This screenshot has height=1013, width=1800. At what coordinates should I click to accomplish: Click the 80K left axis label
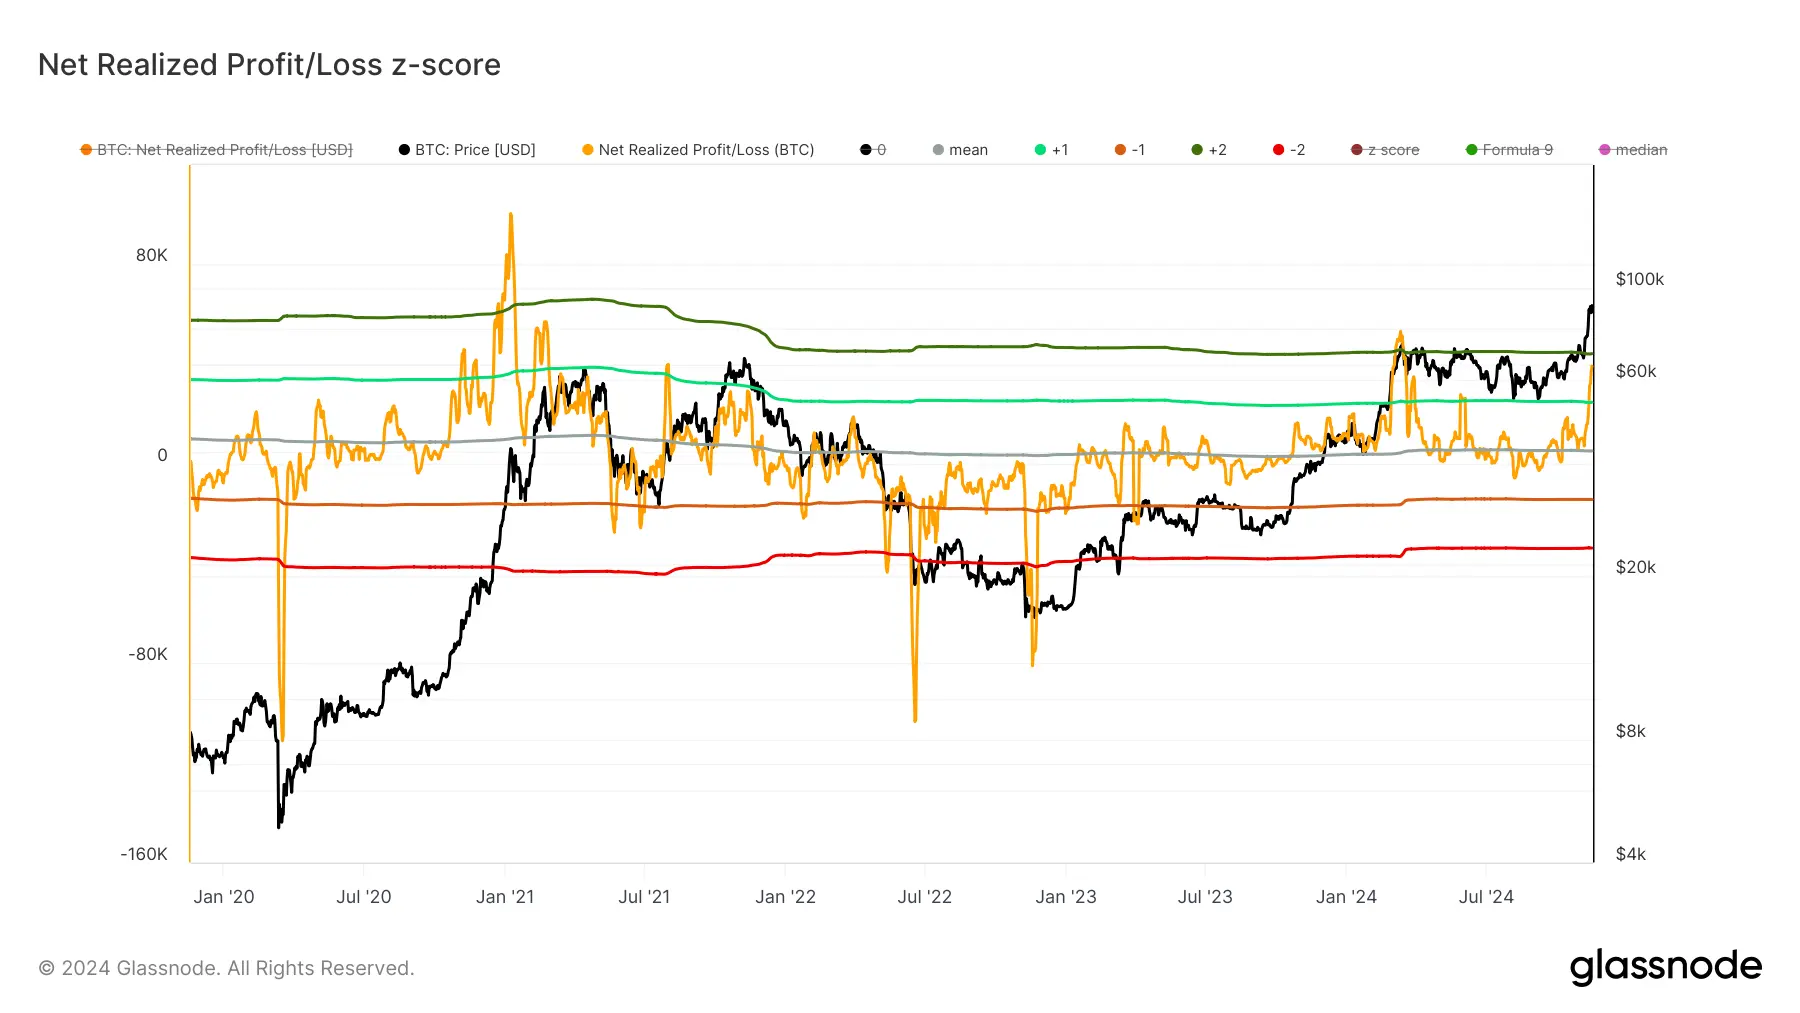pos(152,255)
